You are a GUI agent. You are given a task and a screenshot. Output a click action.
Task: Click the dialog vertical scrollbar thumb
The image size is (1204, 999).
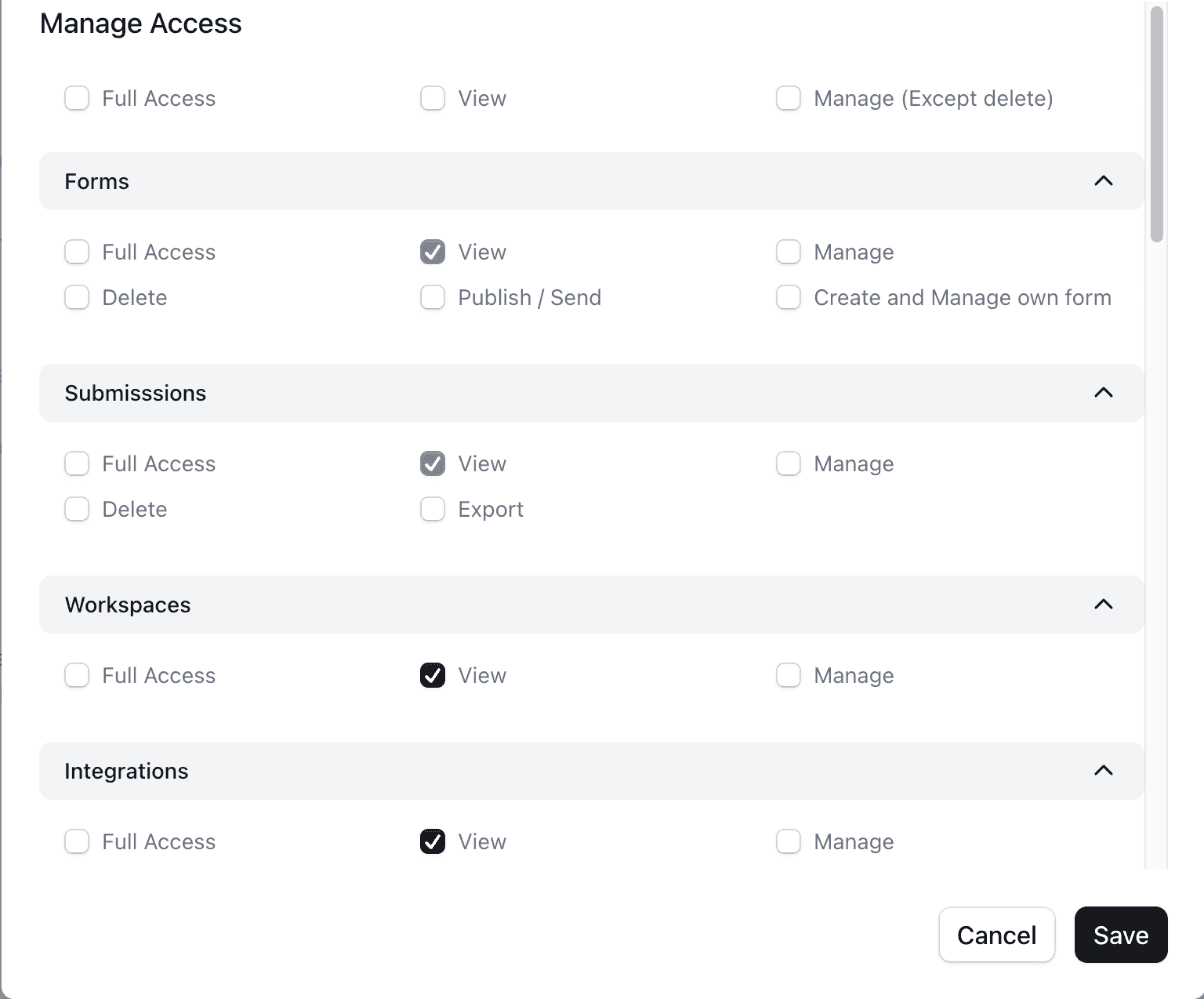pyautogui.click(x=1157, y=124)
